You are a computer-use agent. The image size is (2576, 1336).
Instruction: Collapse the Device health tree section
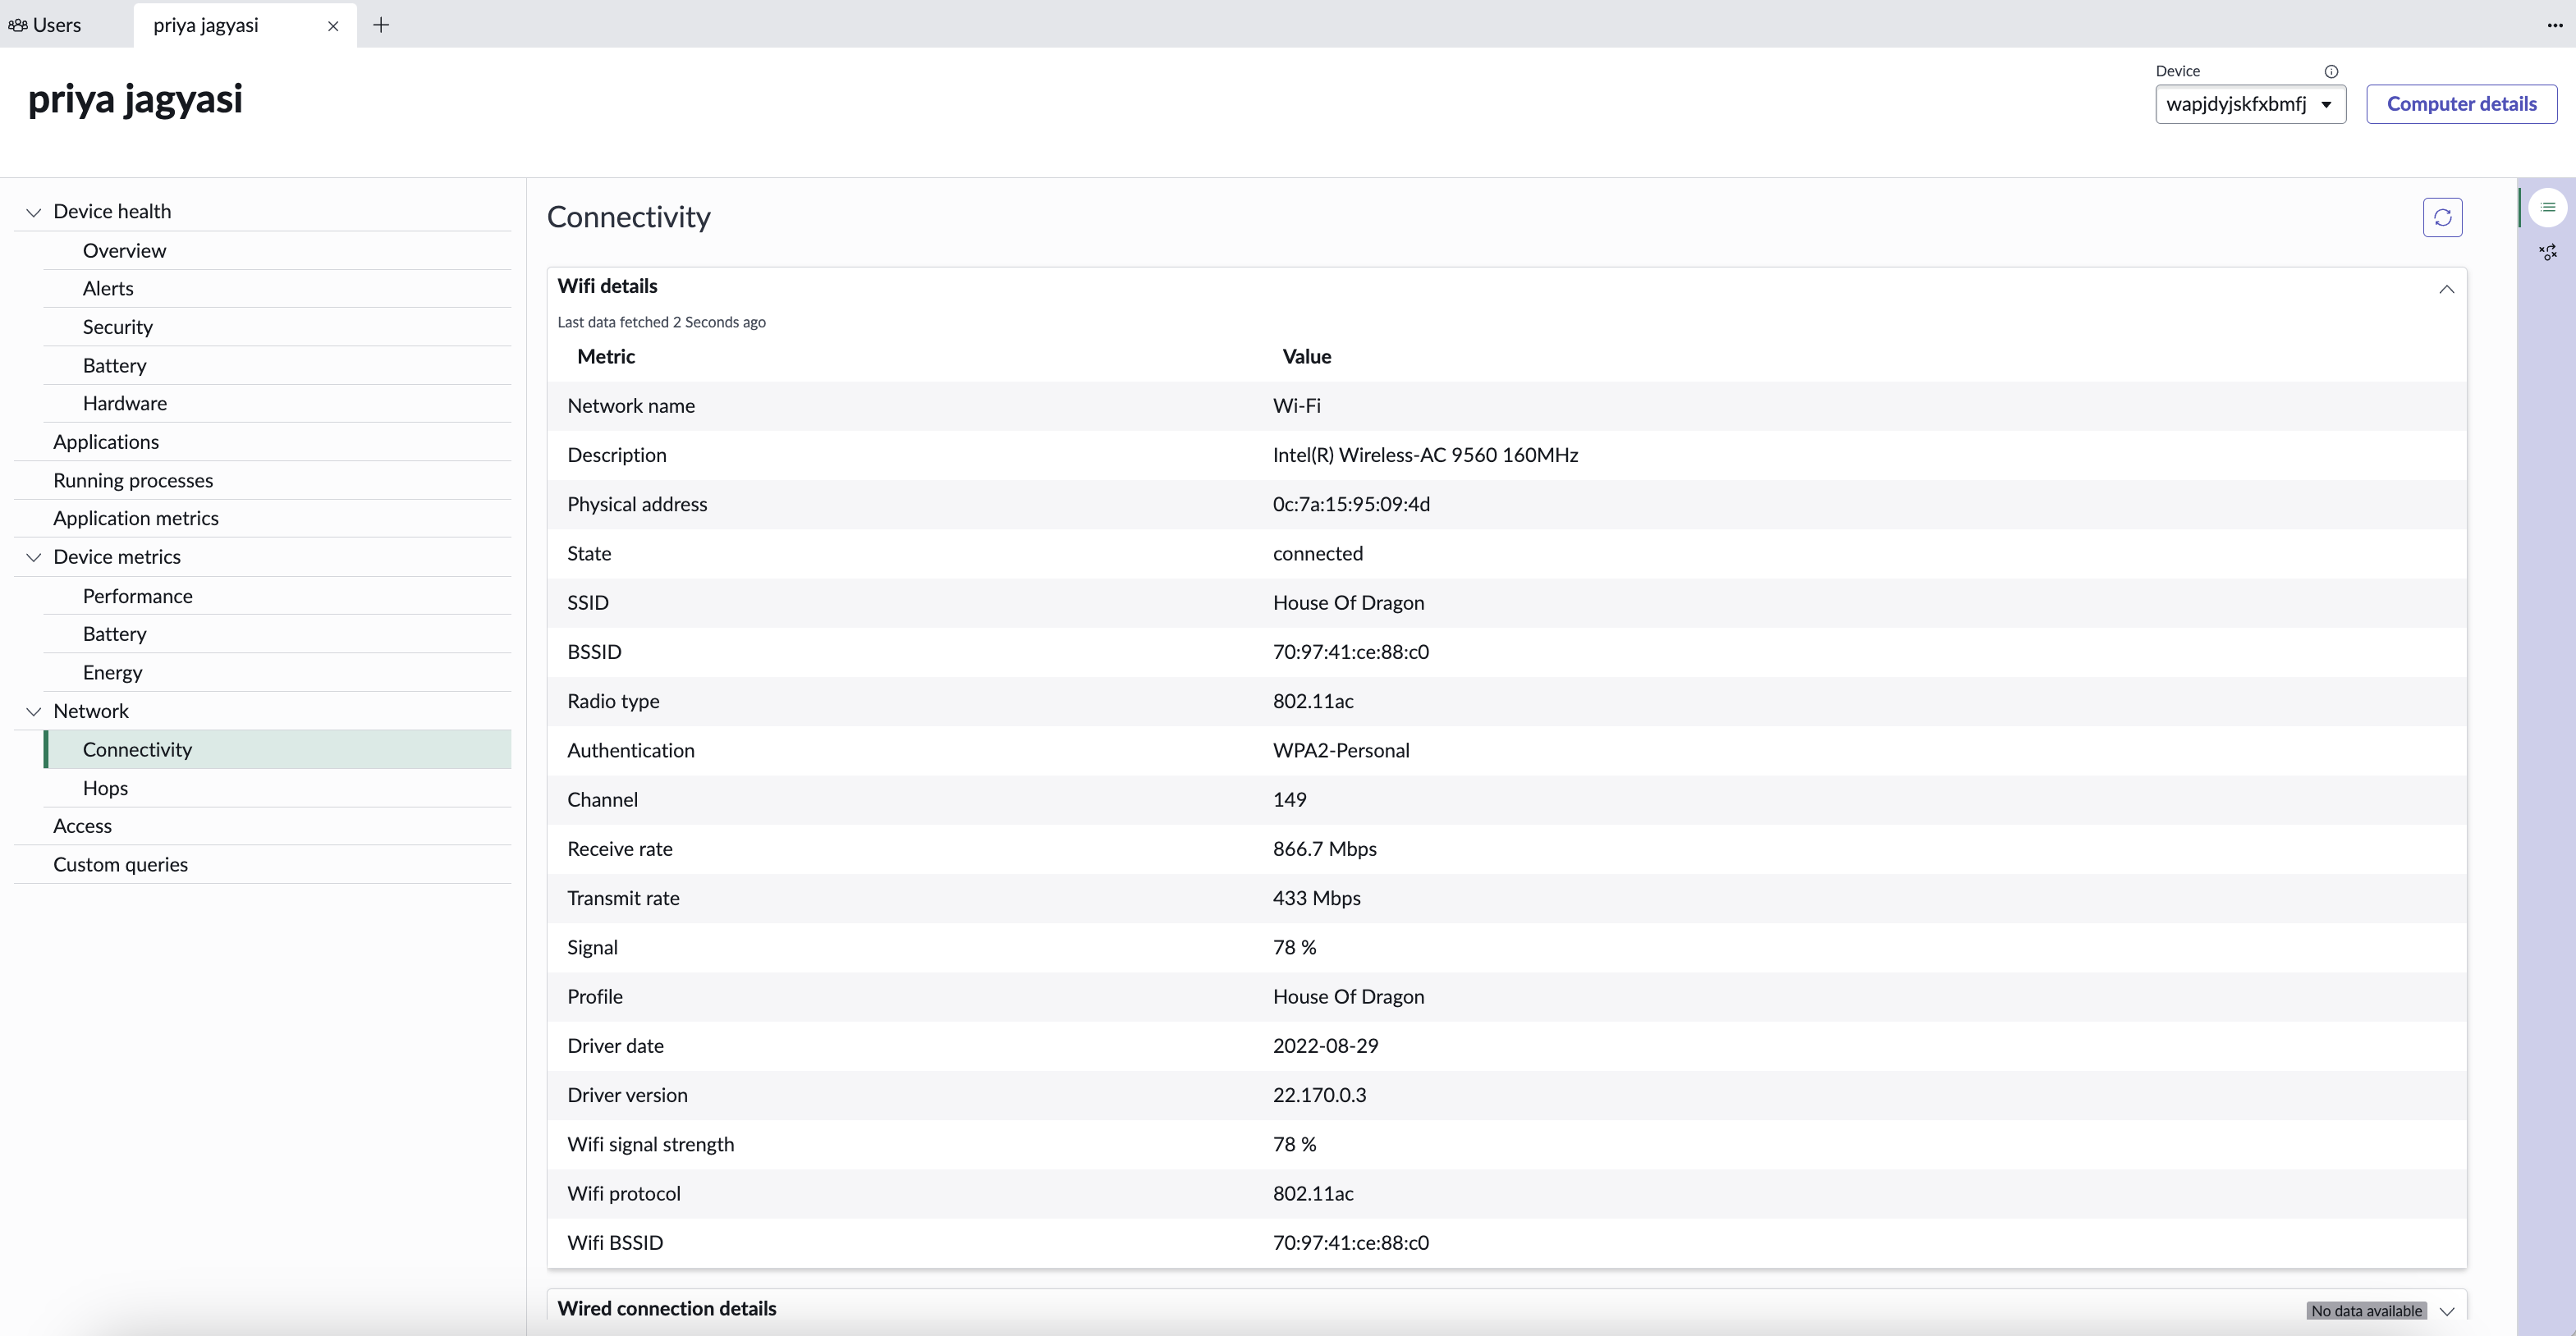coord(33,212)
